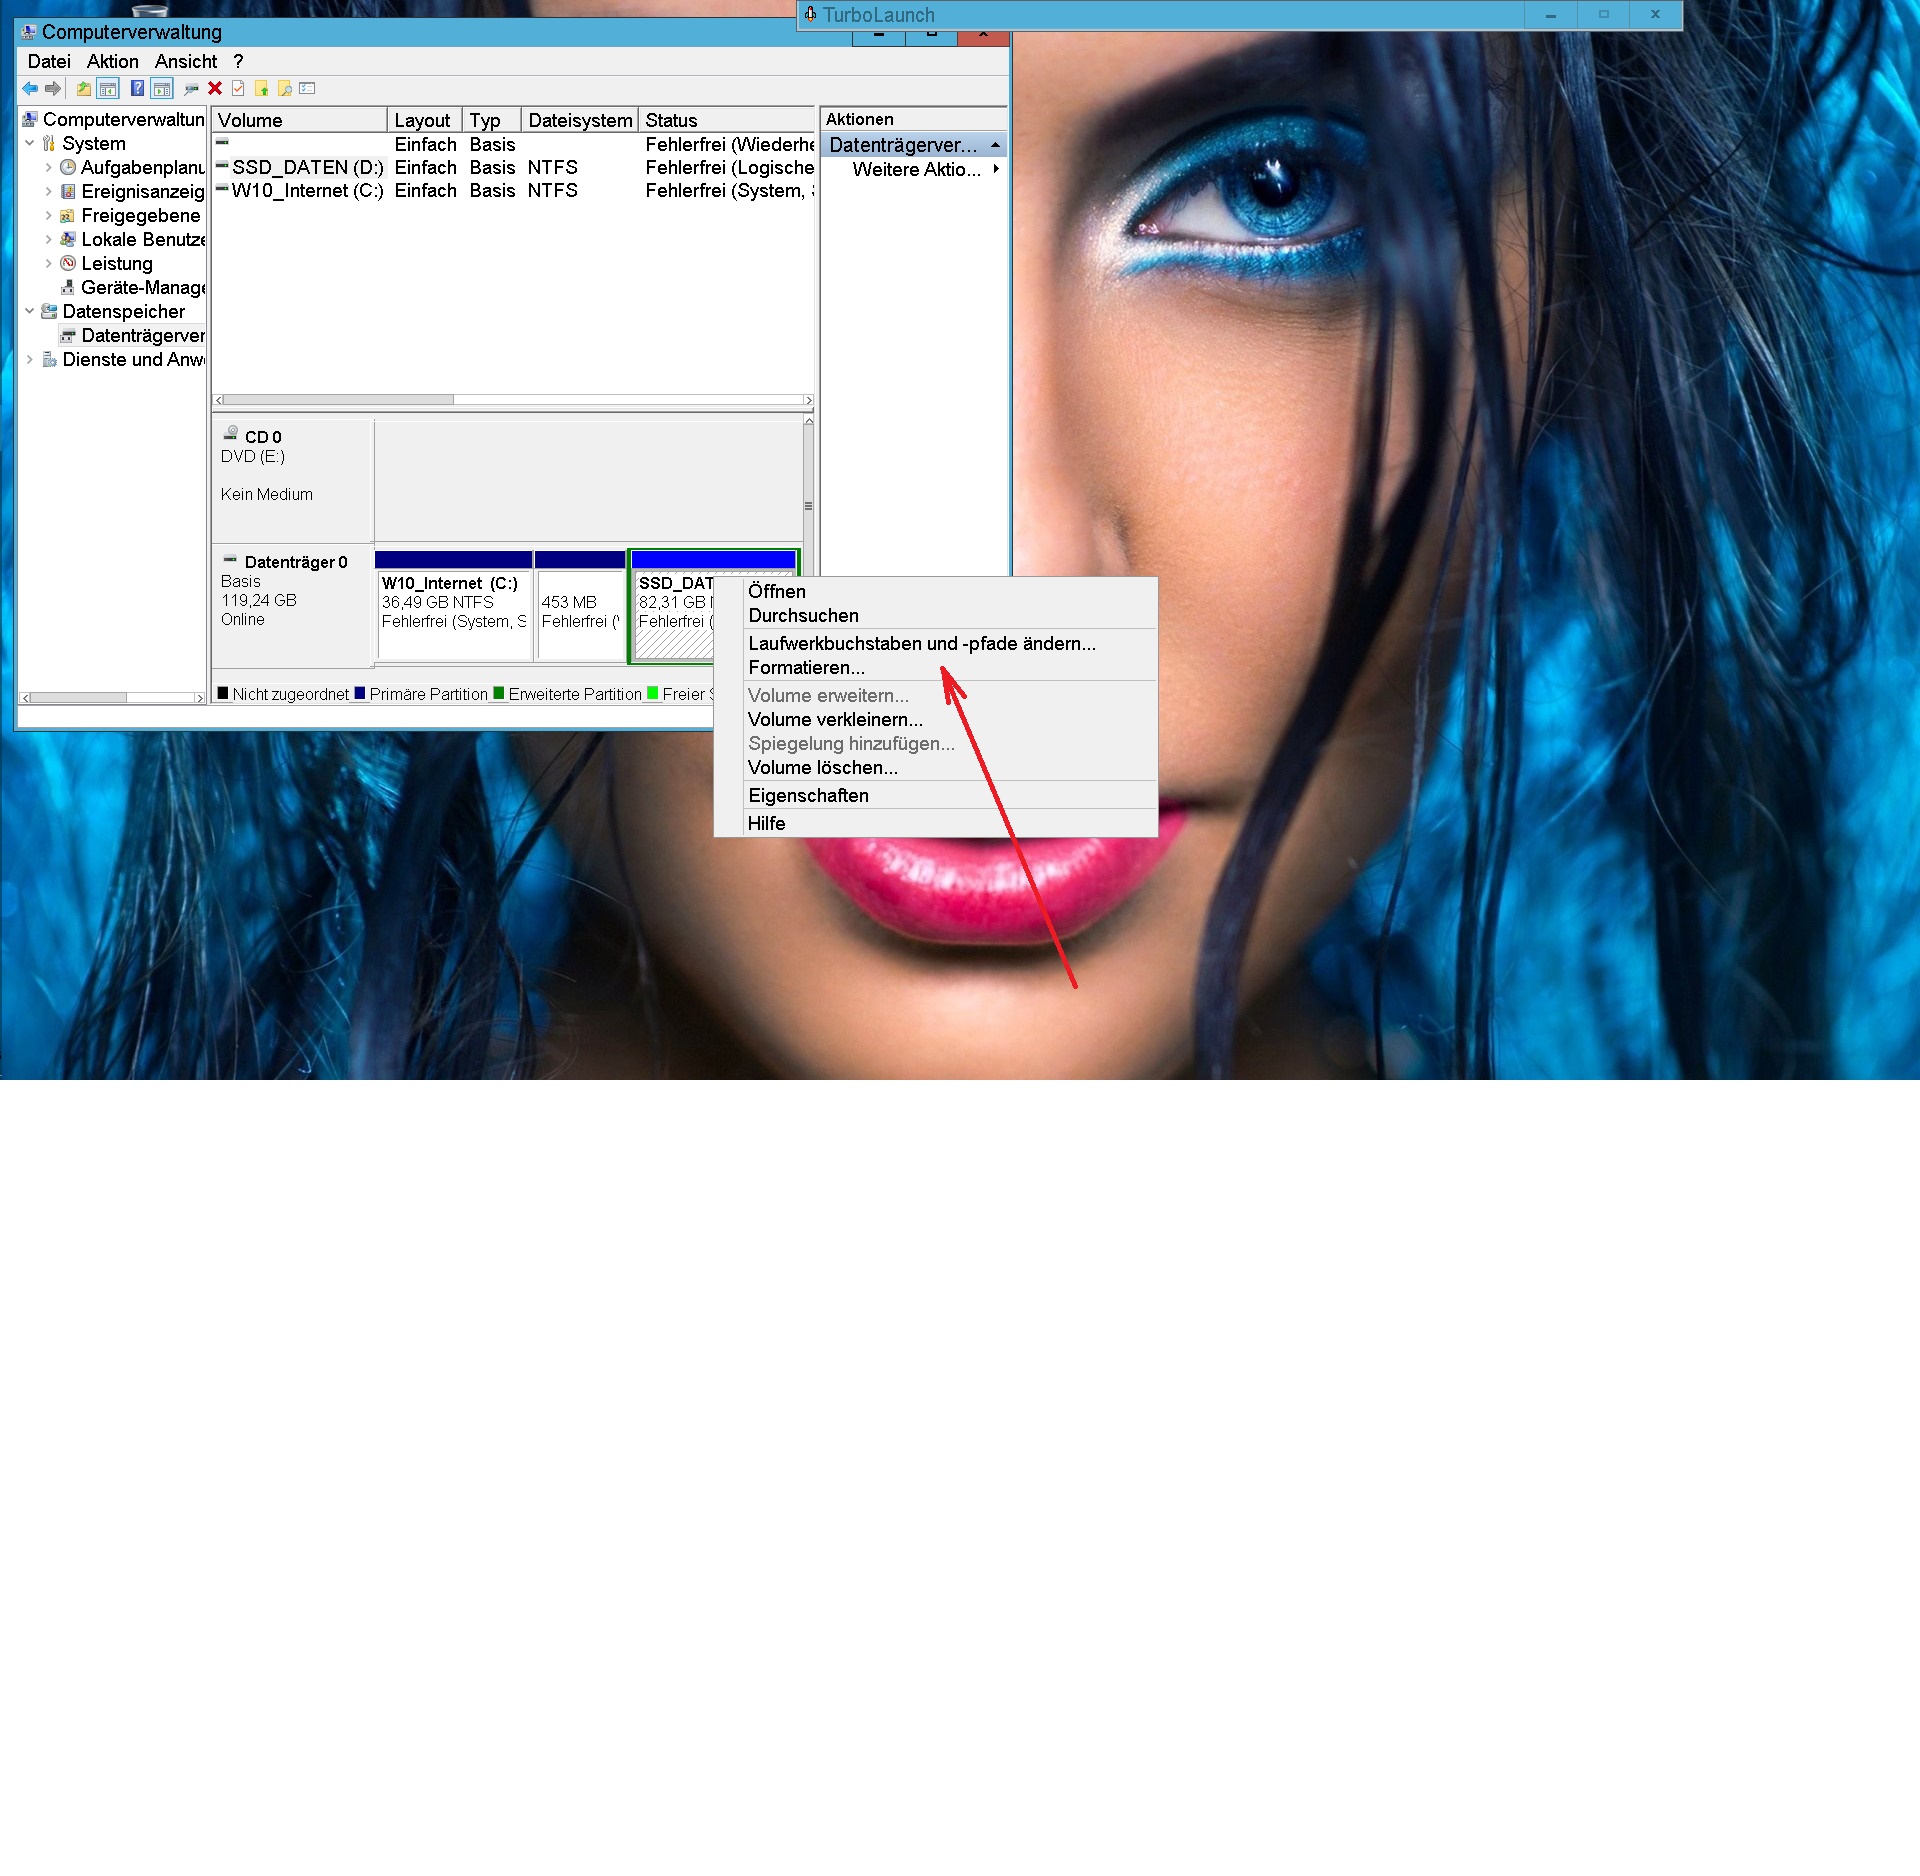Click the blue Back arrow in toolbar
This screenshot has width=1920, height=1876.
coord(30,89)
